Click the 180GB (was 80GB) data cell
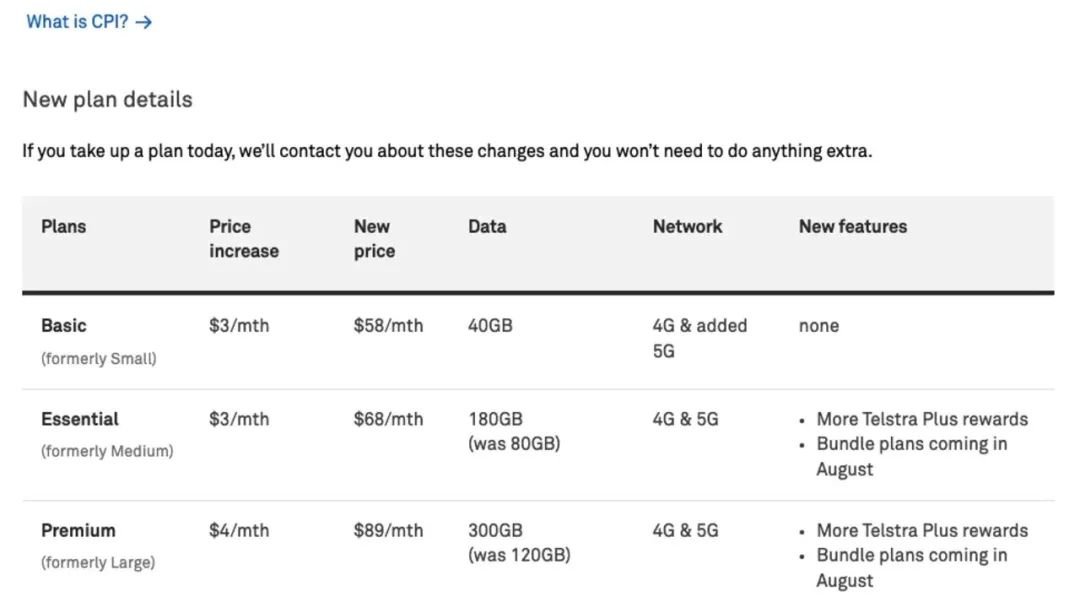The height and width of the screenshot is (608, 1080). pyautogui.click(x=514, y=432)
